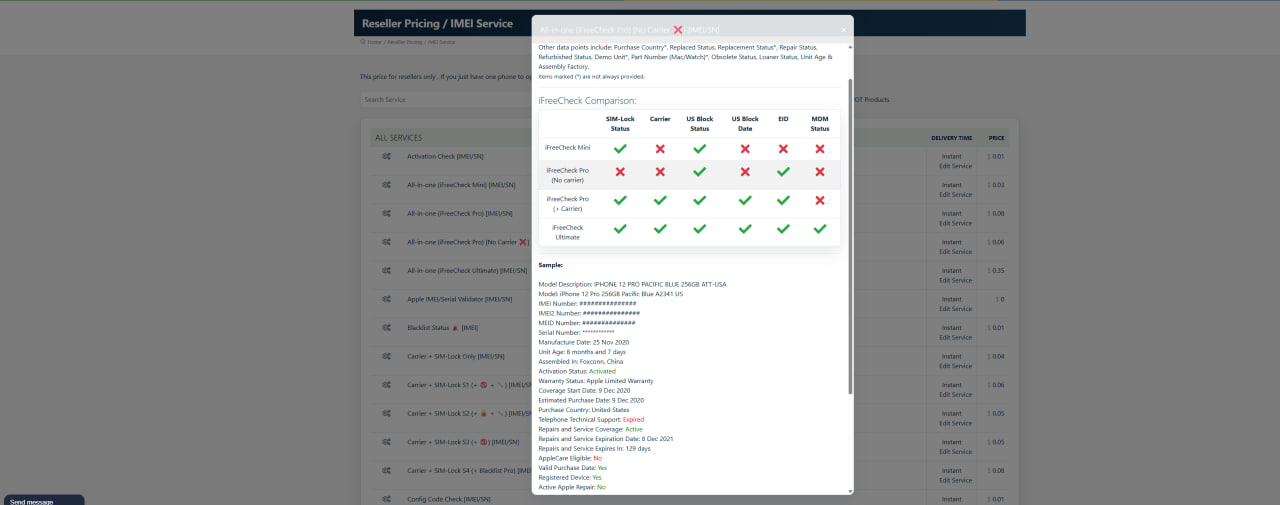Click MDM Status column header in comparison table

tap(820, 123)
